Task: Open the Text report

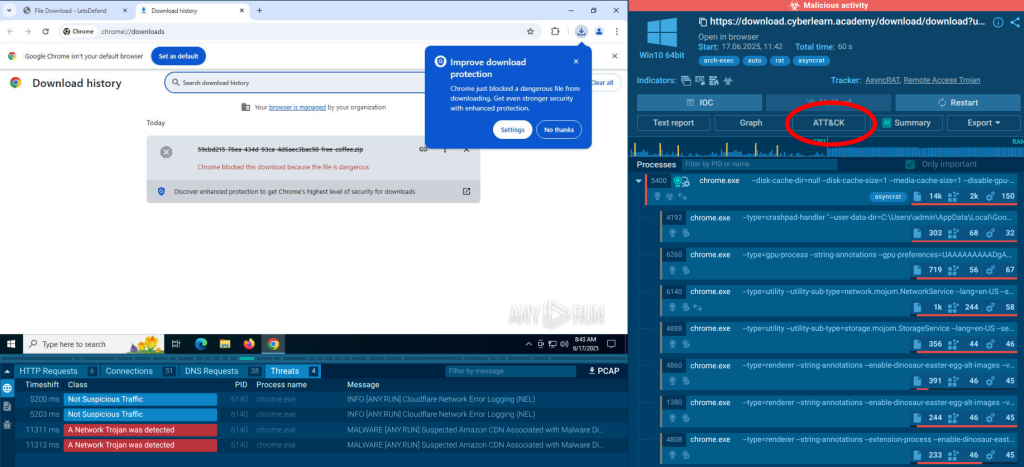Action: 673,123
